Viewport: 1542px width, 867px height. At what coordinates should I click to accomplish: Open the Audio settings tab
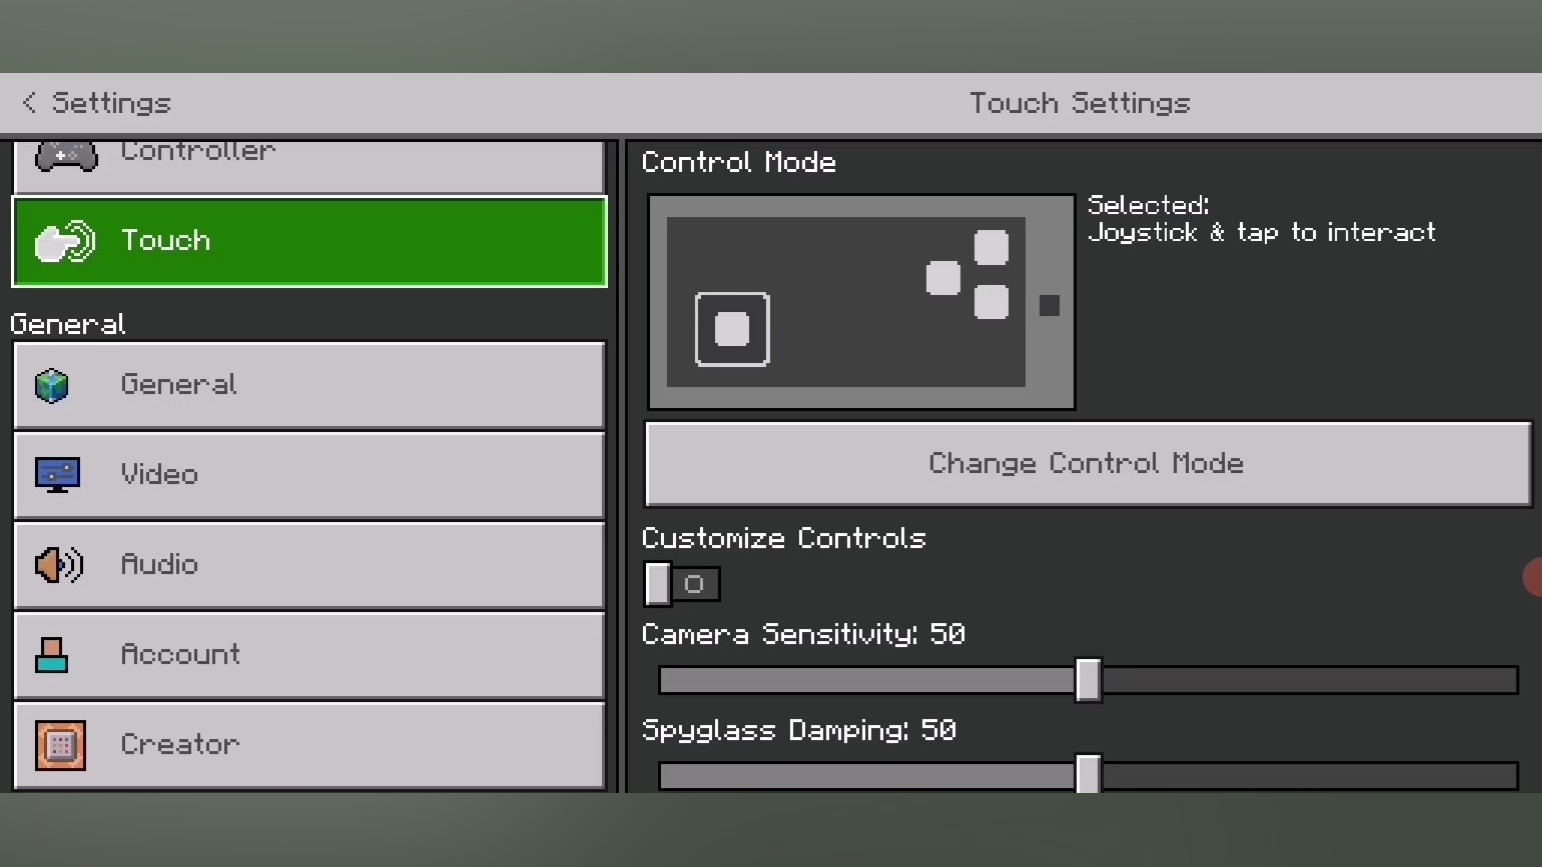point(309,565)
